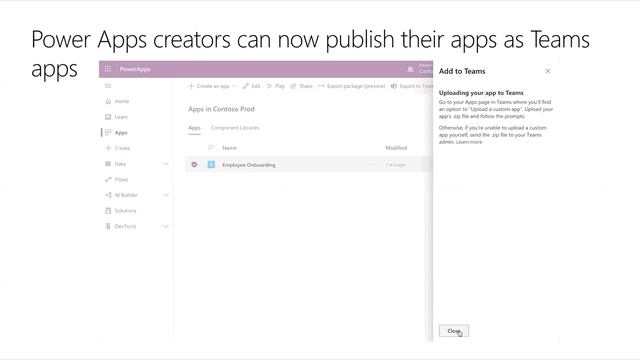
Task: Click the list view type column icon
Action: coord(211,147)
